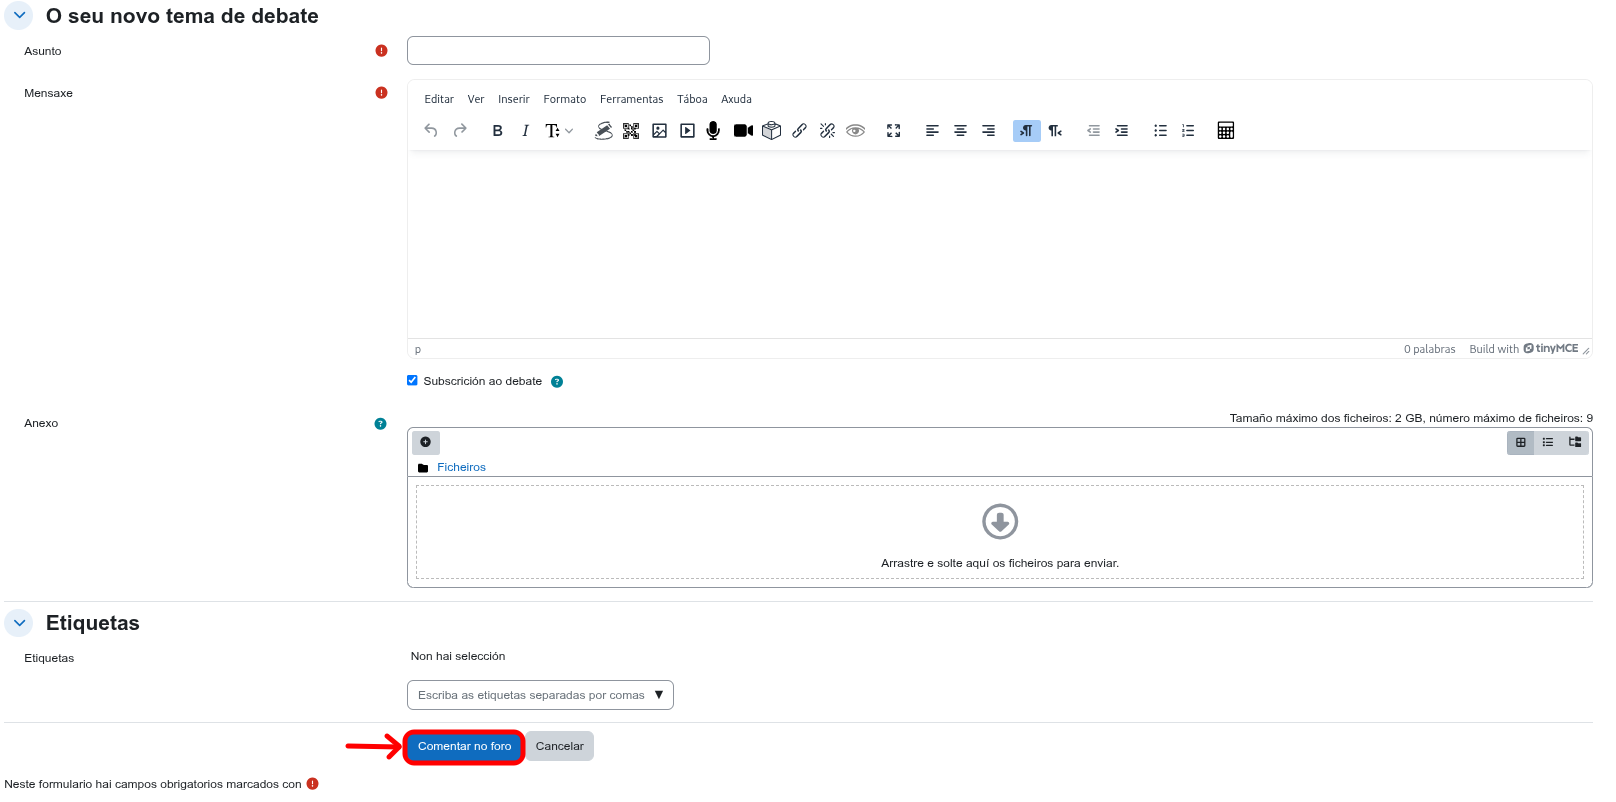Increase indent in the editor
Image resolution: width=1616 pixels, height=802 pixels.
(x=1121, y=131)
